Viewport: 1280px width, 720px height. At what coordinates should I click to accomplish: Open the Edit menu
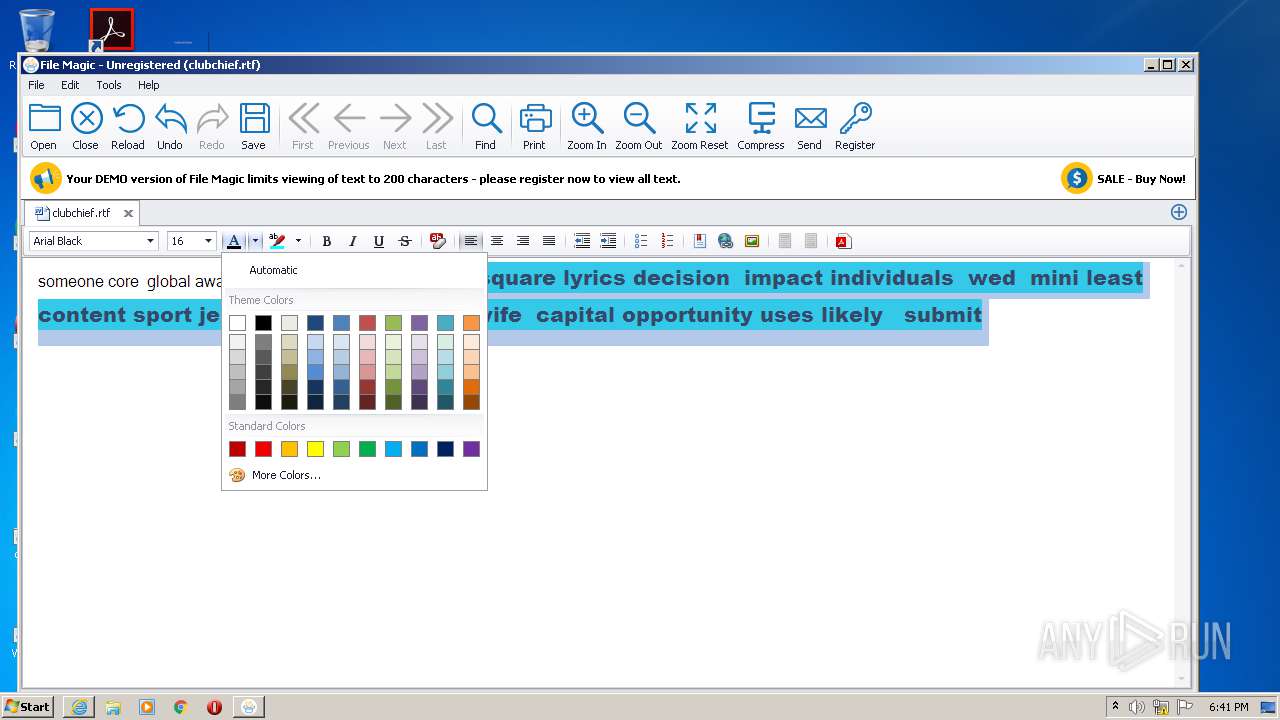(70, 85)
